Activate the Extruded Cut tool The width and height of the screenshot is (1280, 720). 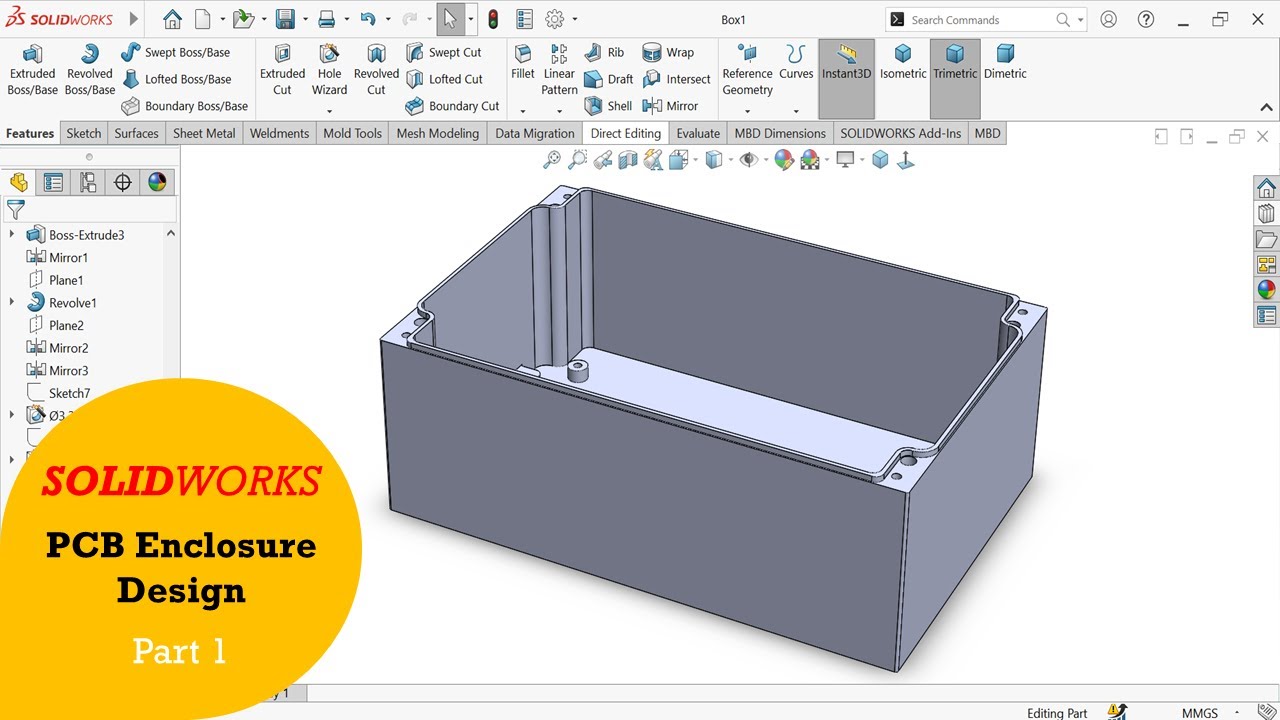[x=283, y=70]
